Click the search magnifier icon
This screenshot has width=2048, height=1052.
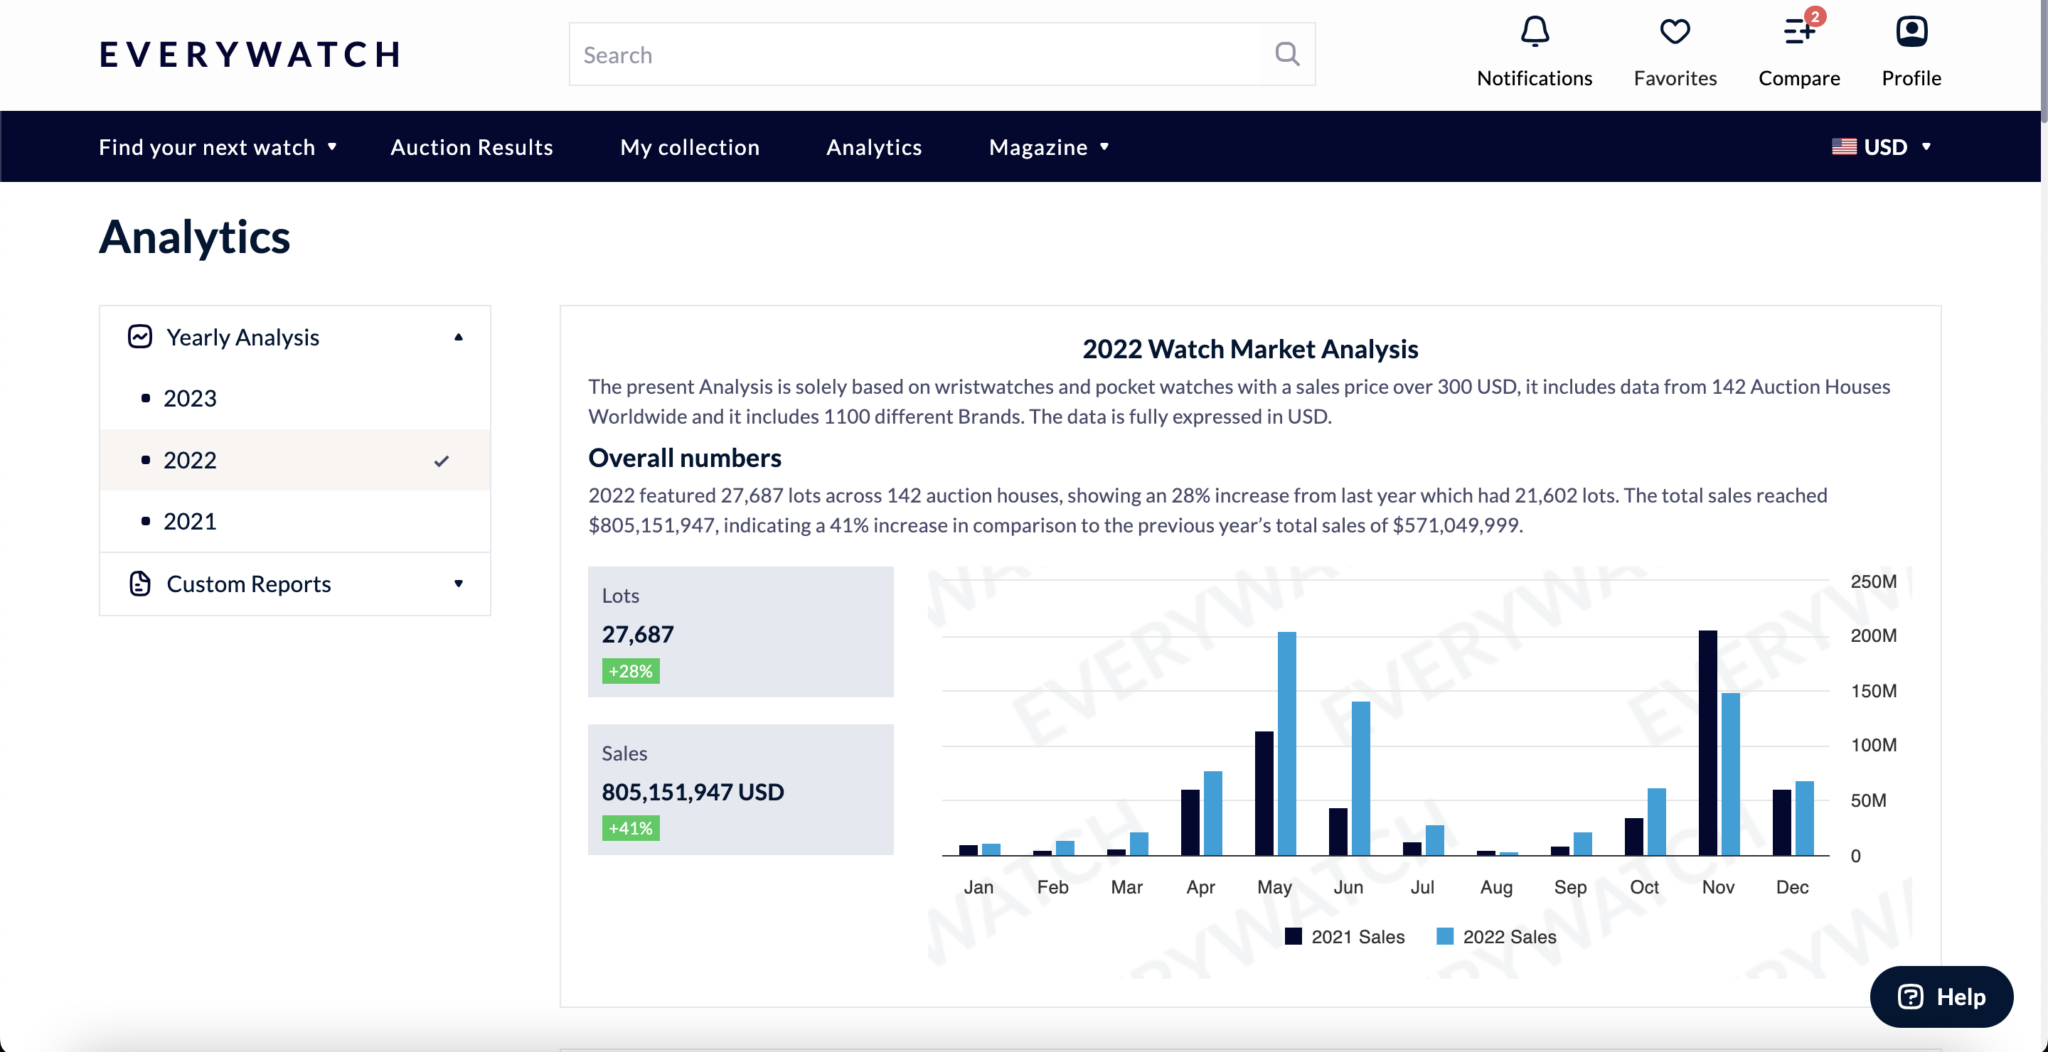[1287, 54]
